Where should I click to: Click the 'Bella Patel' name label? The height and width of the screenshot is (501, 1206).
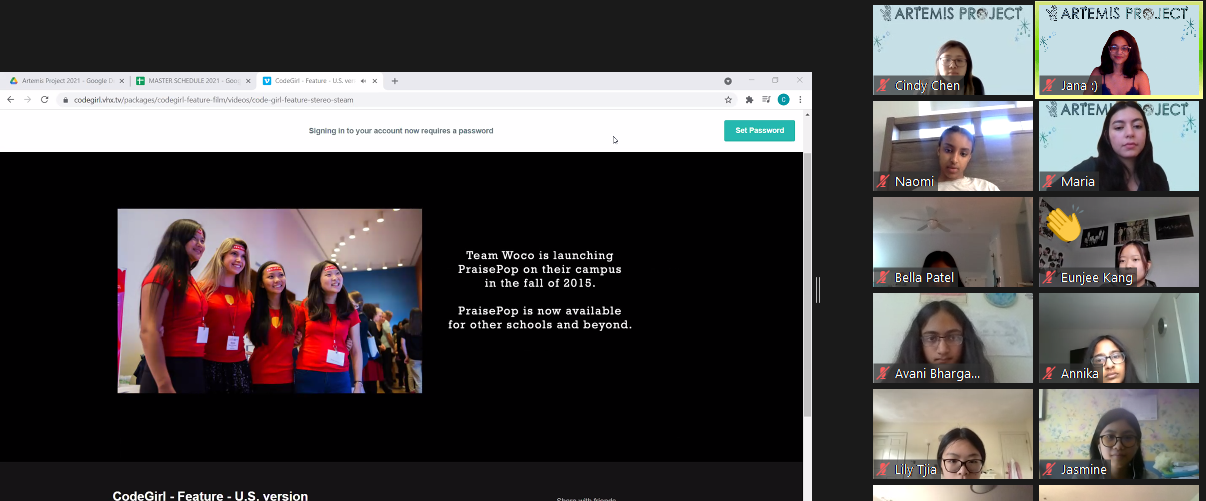click(924, 278)
